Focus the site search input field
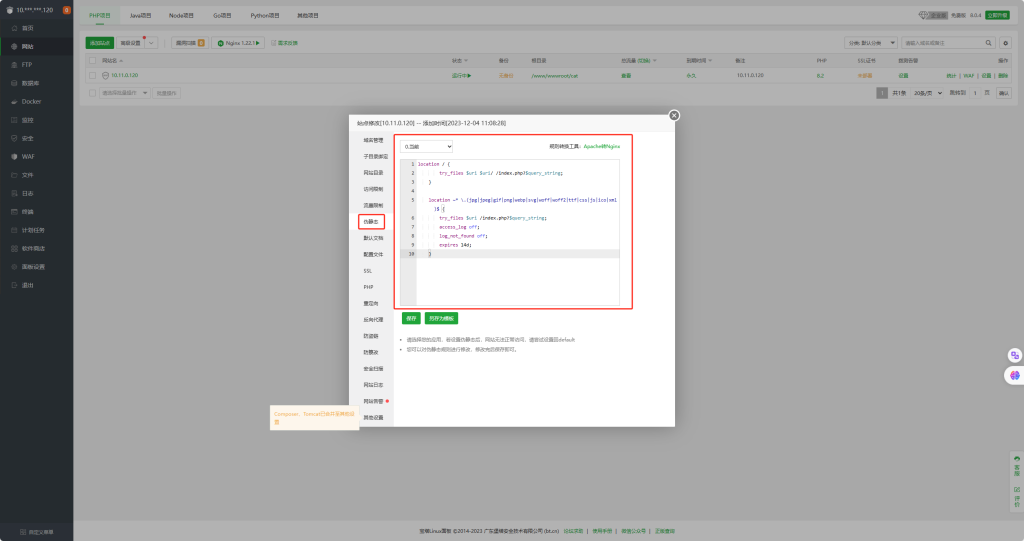Screen dimensions: 1024x541 click(x=942, y=43)
